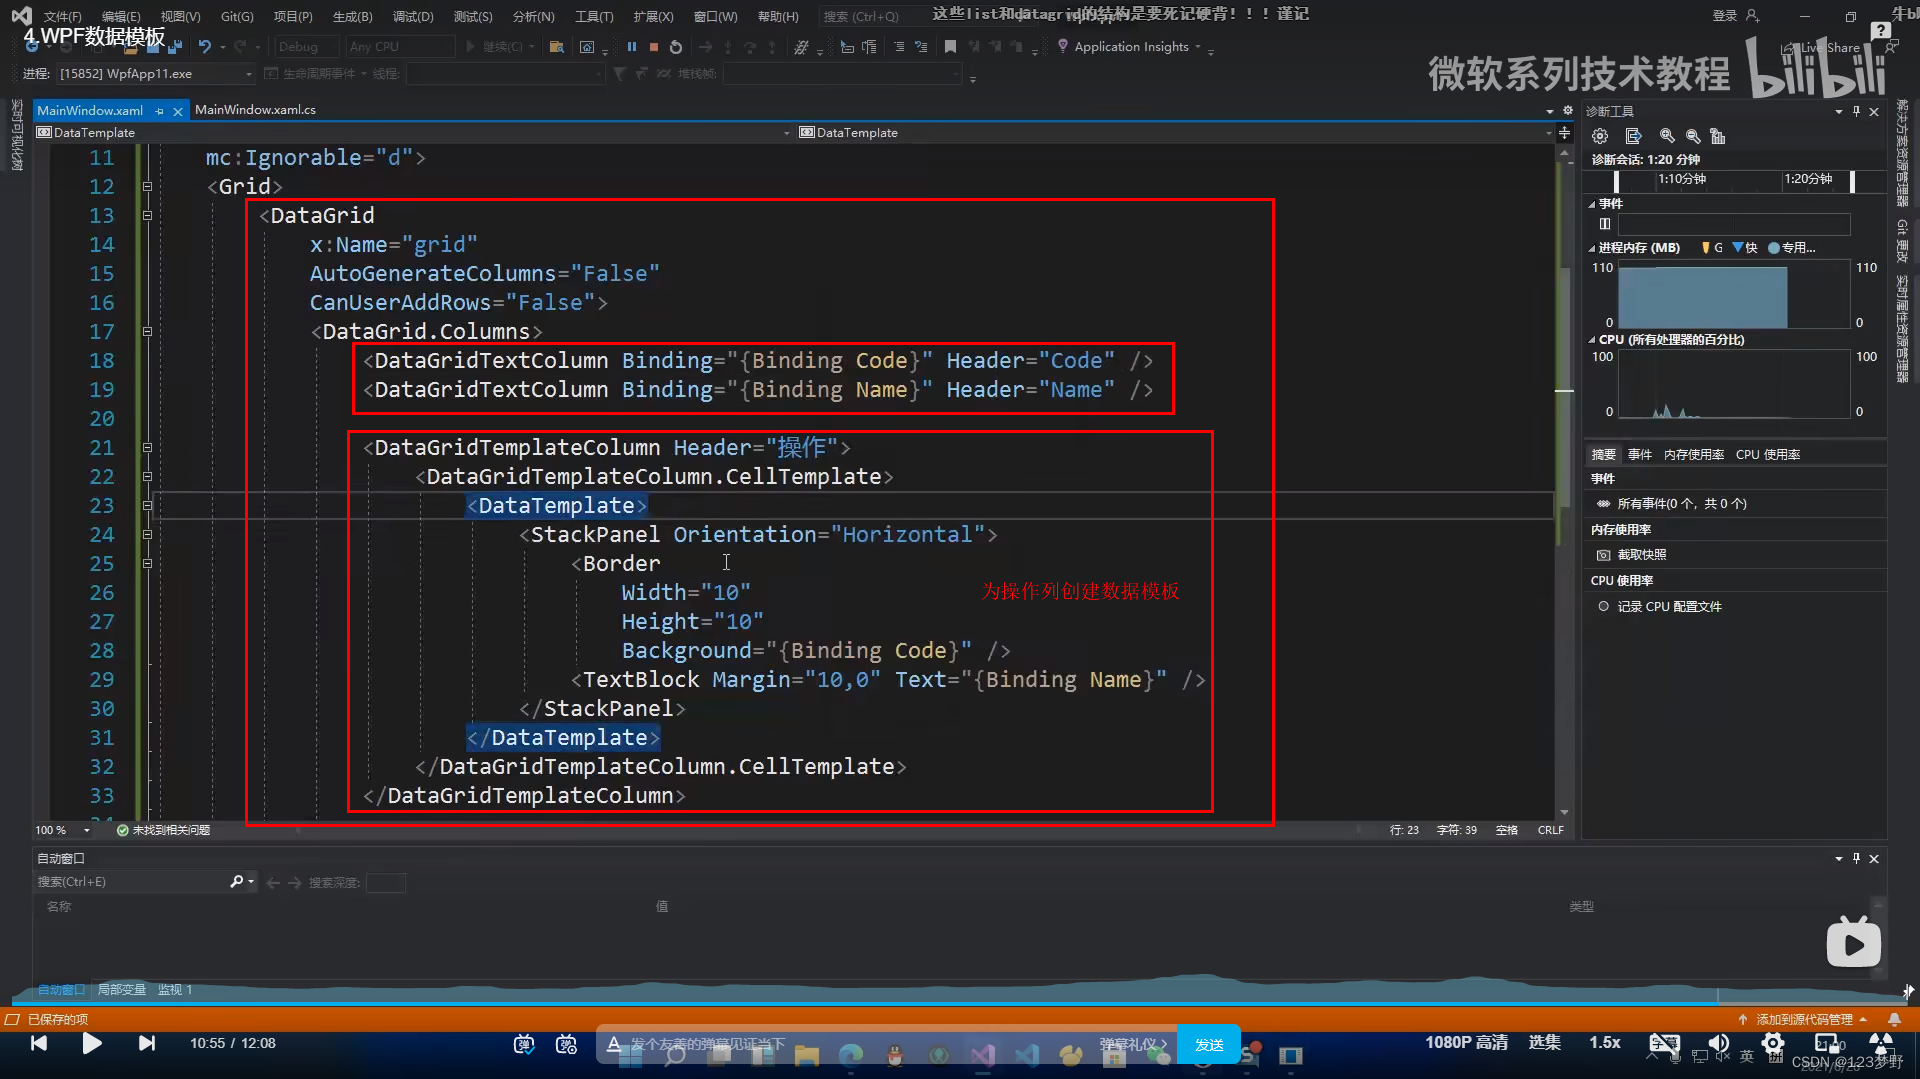The height and width of the screenshot is (1079, 1920).
Task: Seek using the video progress bar
Action: (960, 1003)
